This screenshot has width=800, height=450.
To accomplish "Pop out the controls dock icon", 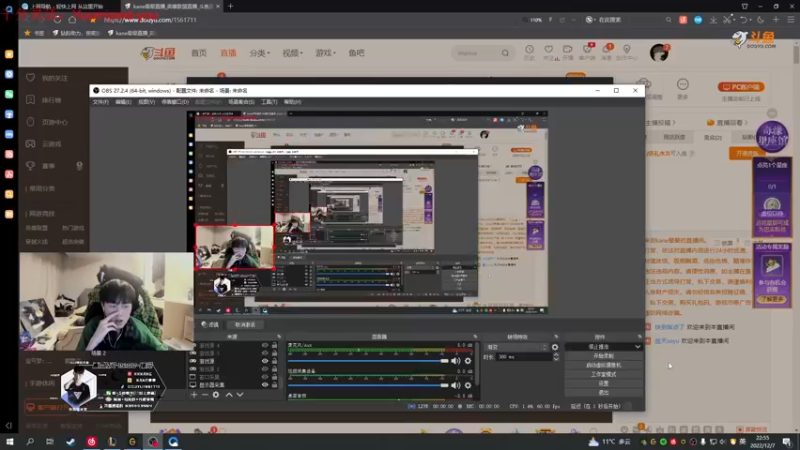I will tap(639, 337).
